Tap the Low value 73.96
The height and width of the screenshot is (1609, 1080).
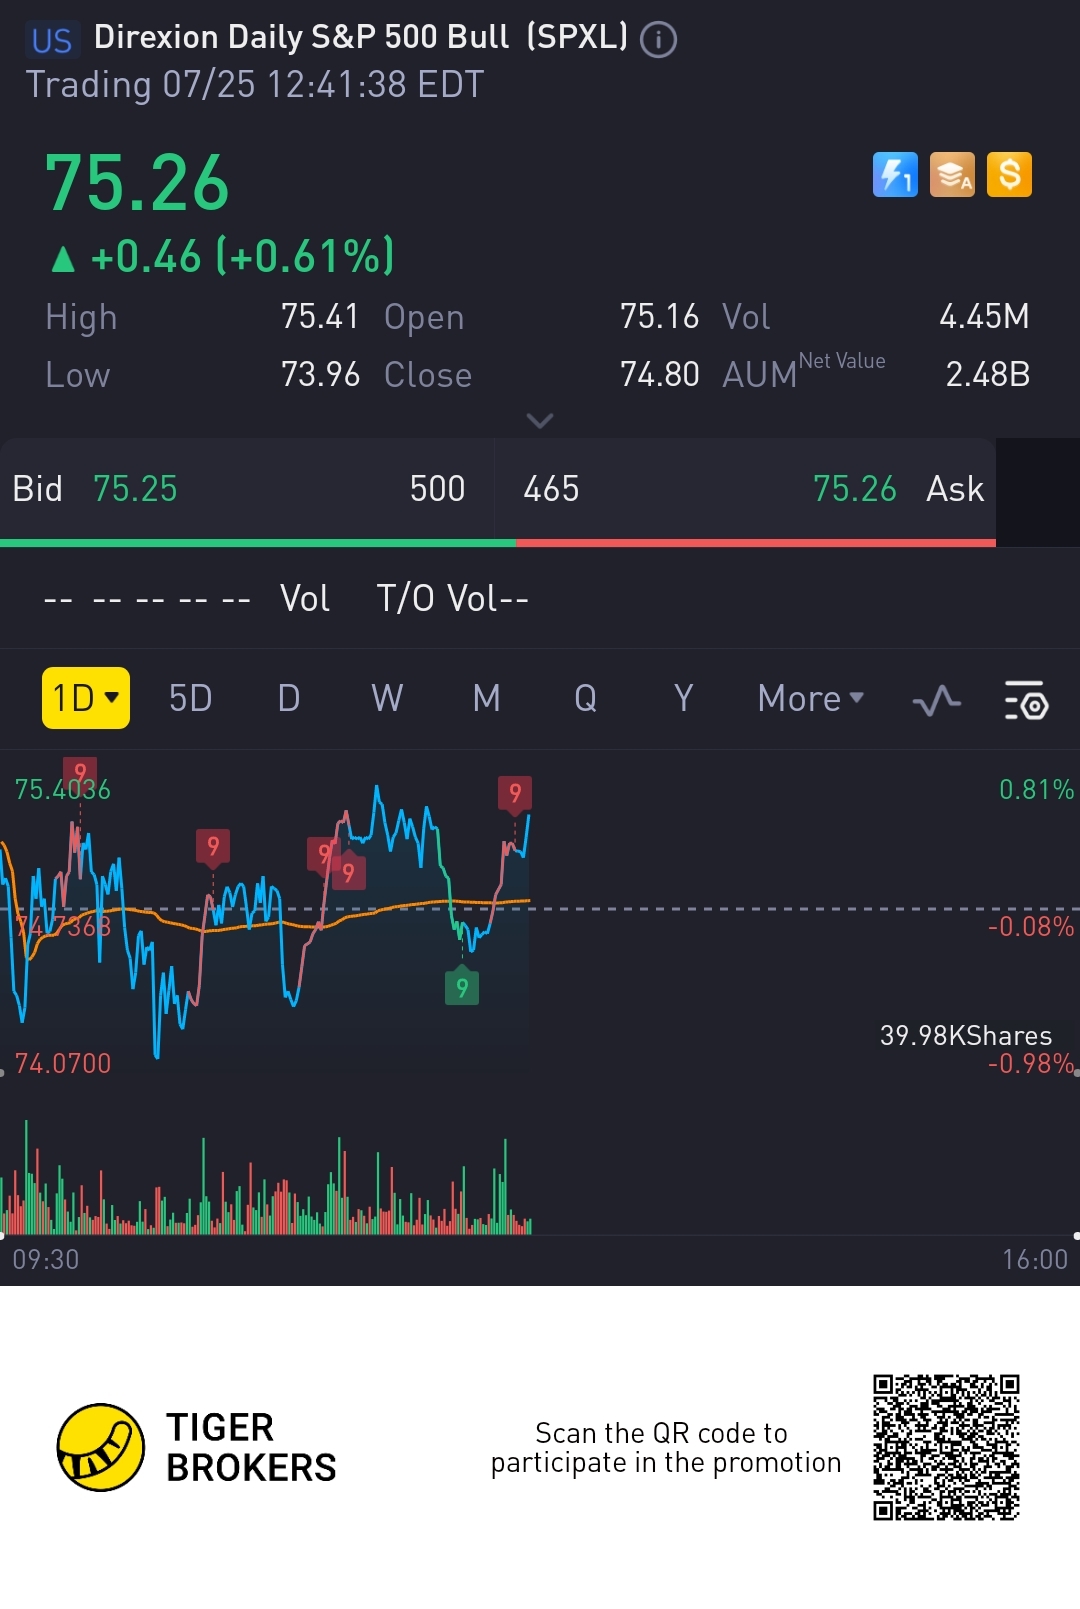(x=320, y=375)
